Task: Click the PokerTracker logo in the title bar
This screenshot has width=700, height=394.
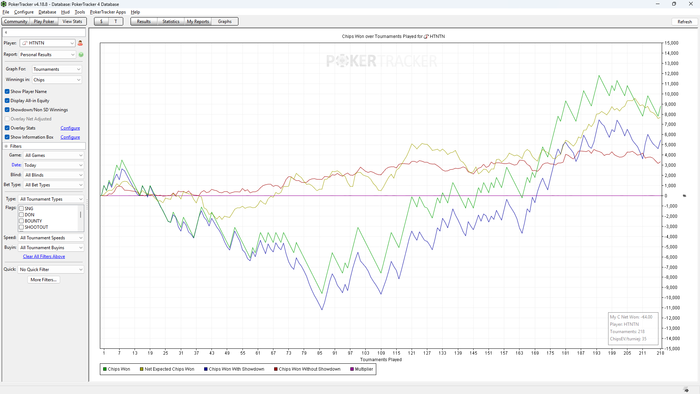Action: (x=4, y=4)
